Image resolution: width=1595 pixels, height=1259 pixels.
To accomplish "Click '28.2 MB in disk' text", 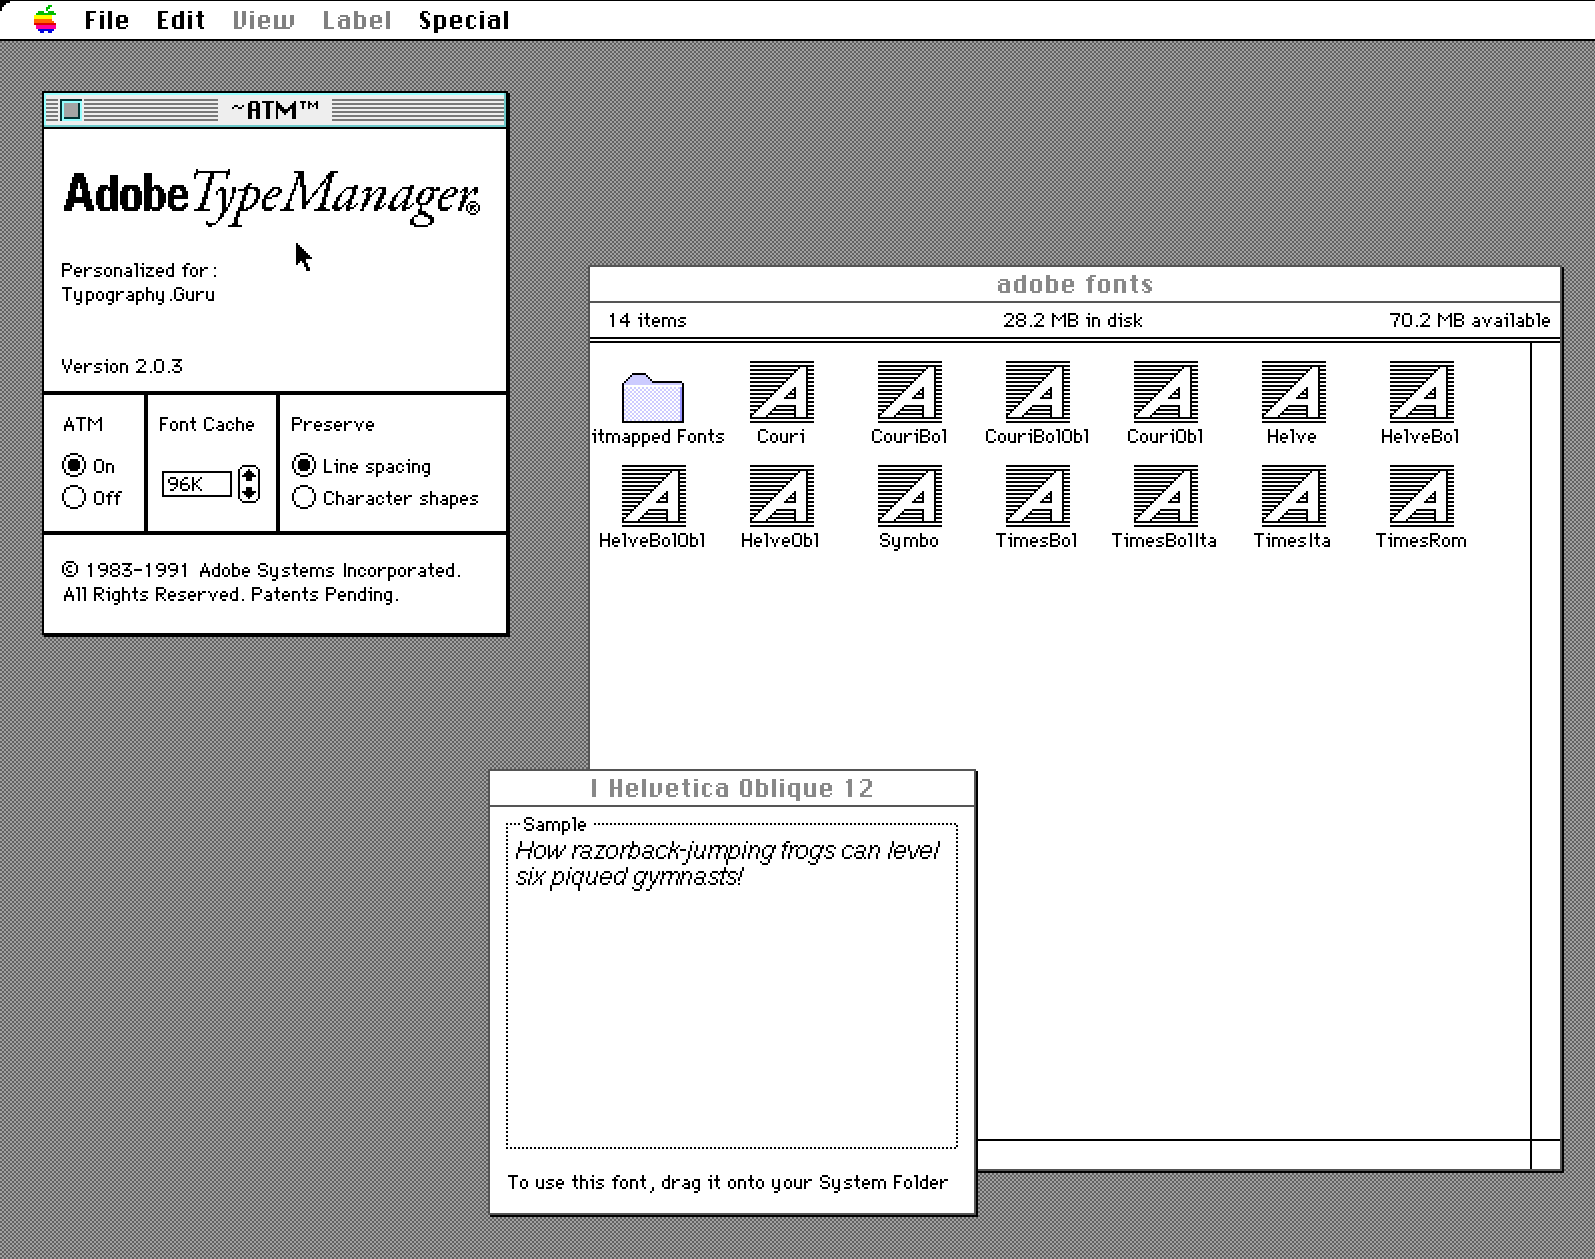I will click(x=1072, y=320).
